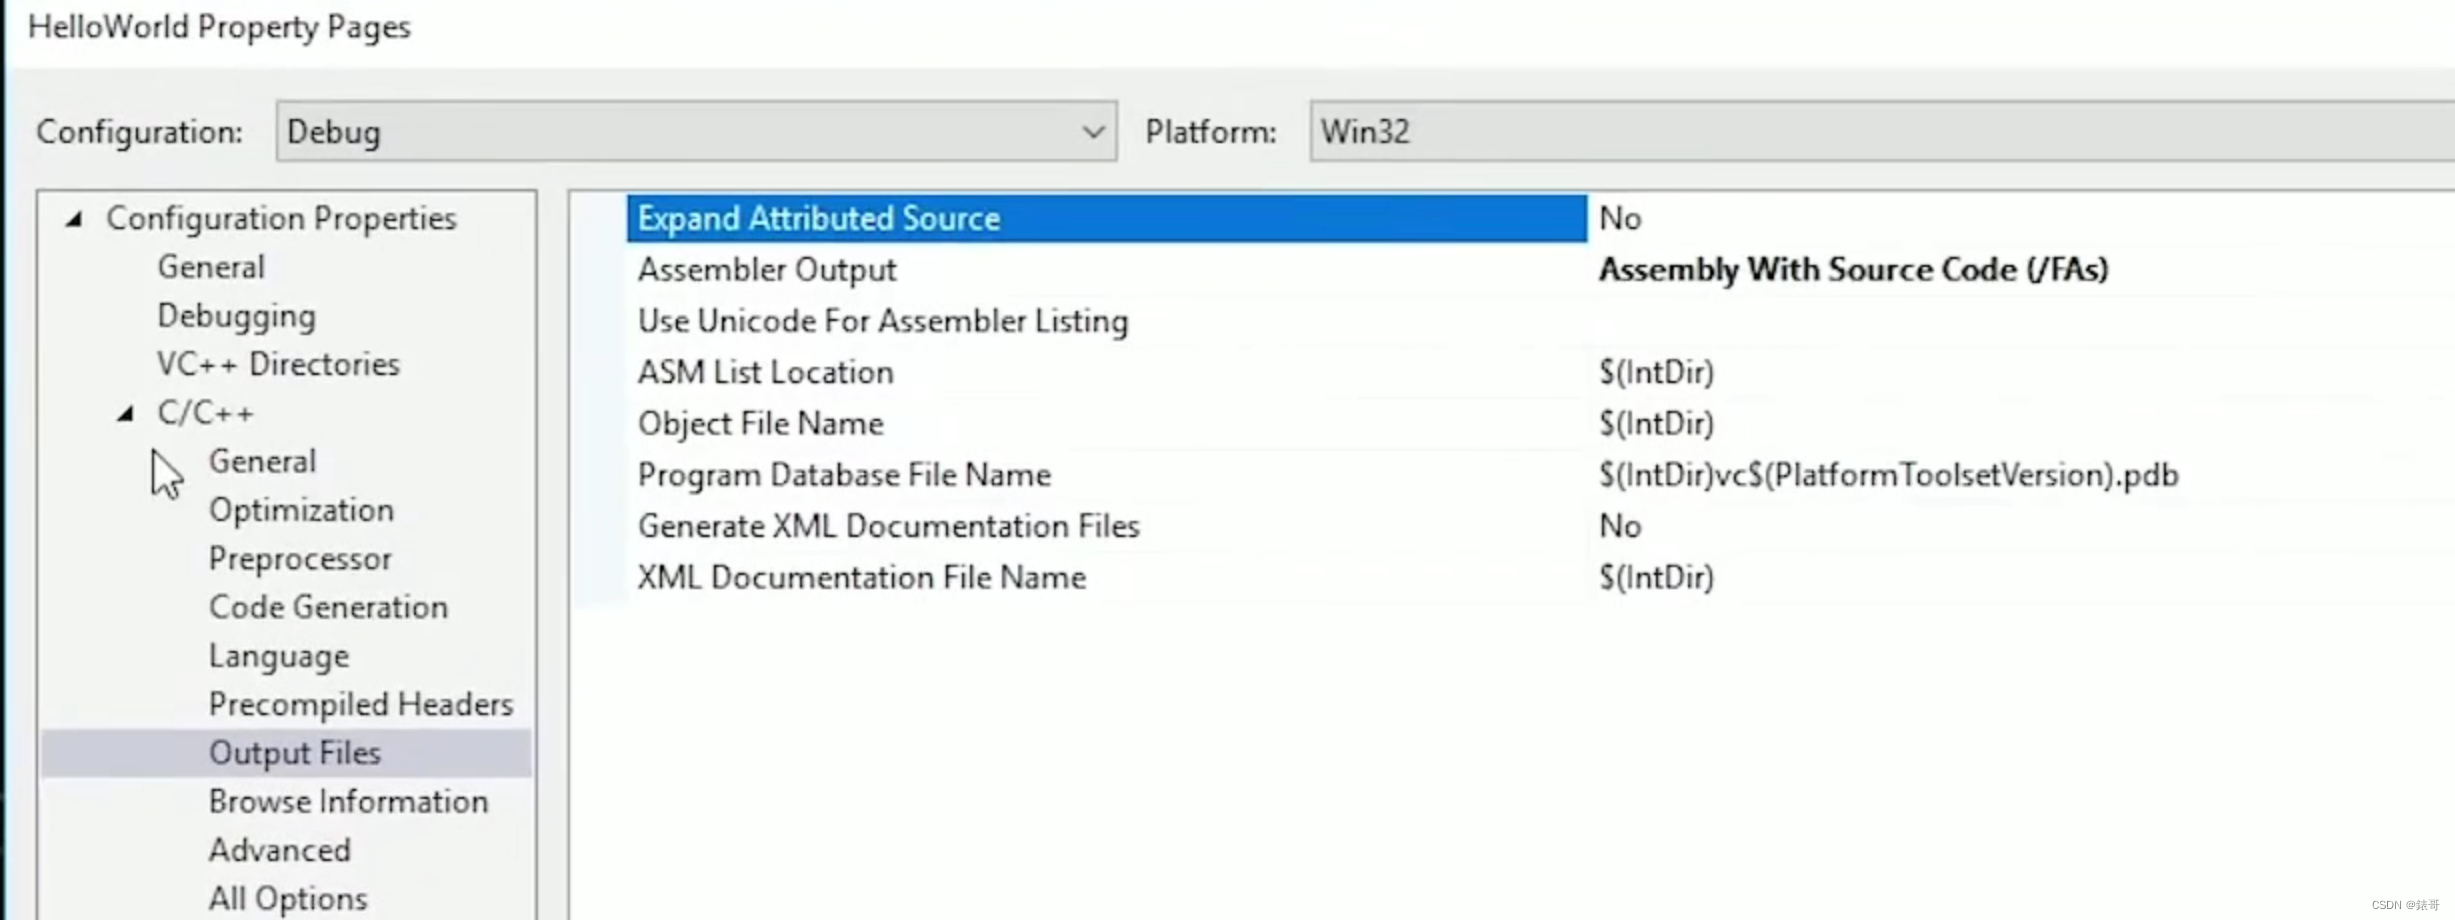Select the Code Generation tree item
2455x920 pixels.
pyautogui.click(x=328, y=607)
